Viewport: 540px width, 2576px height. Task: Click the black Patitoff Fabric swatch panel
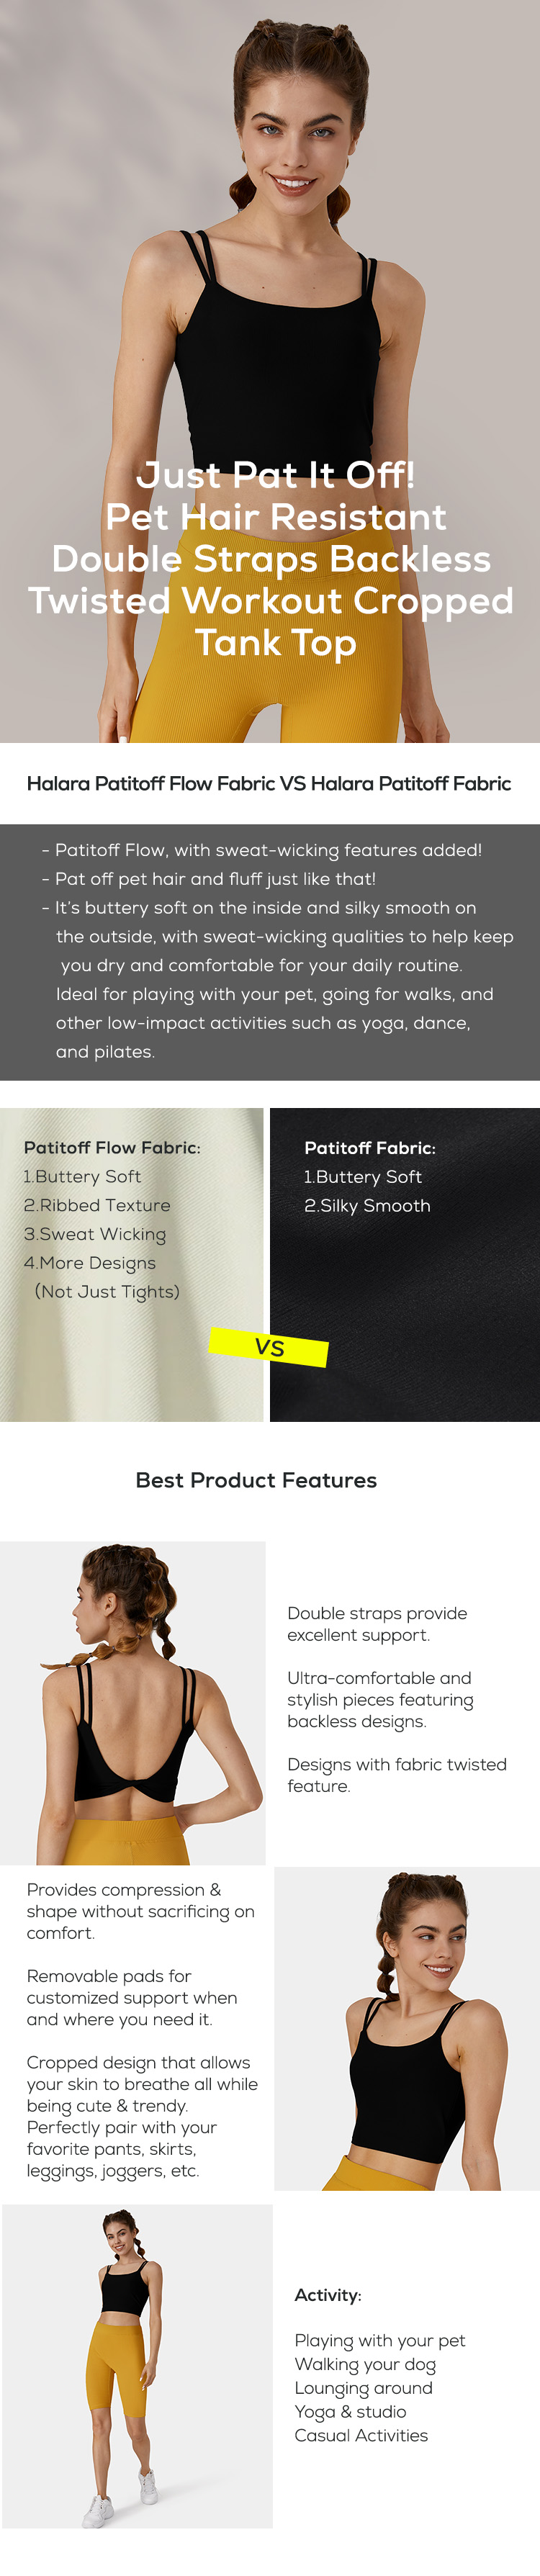pyautogui.click(x=405, y=1264)
